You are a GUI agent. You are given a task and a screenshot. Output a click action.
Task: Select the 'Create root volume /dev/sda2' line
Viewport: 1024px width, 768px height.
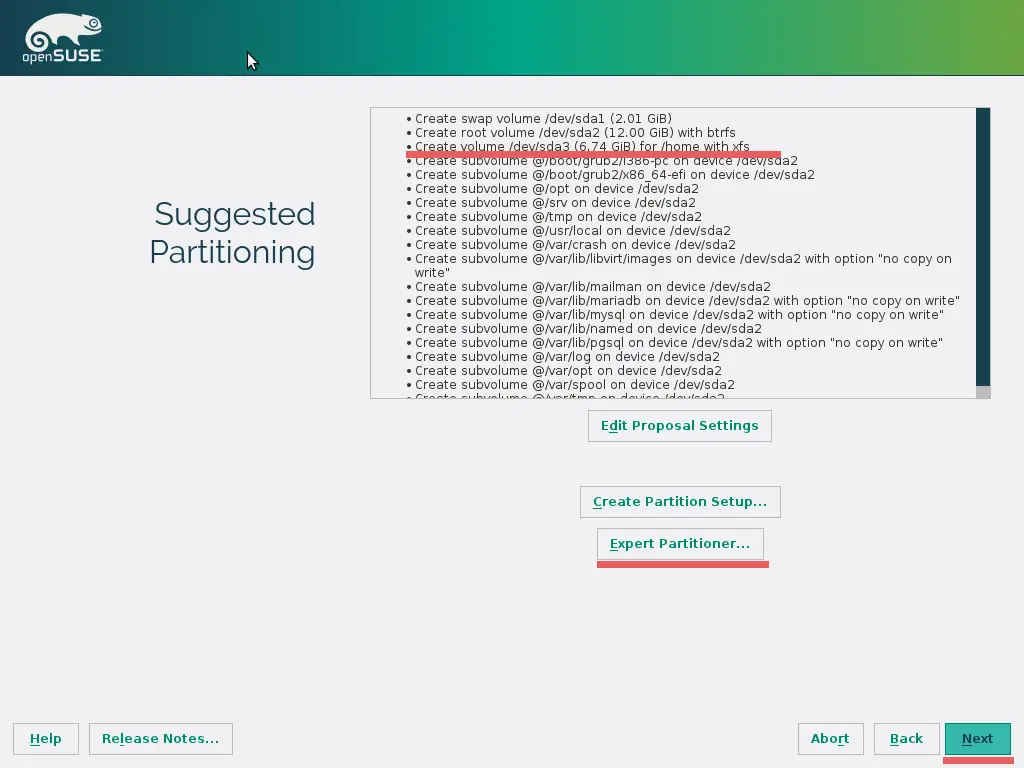click(575, 133)
